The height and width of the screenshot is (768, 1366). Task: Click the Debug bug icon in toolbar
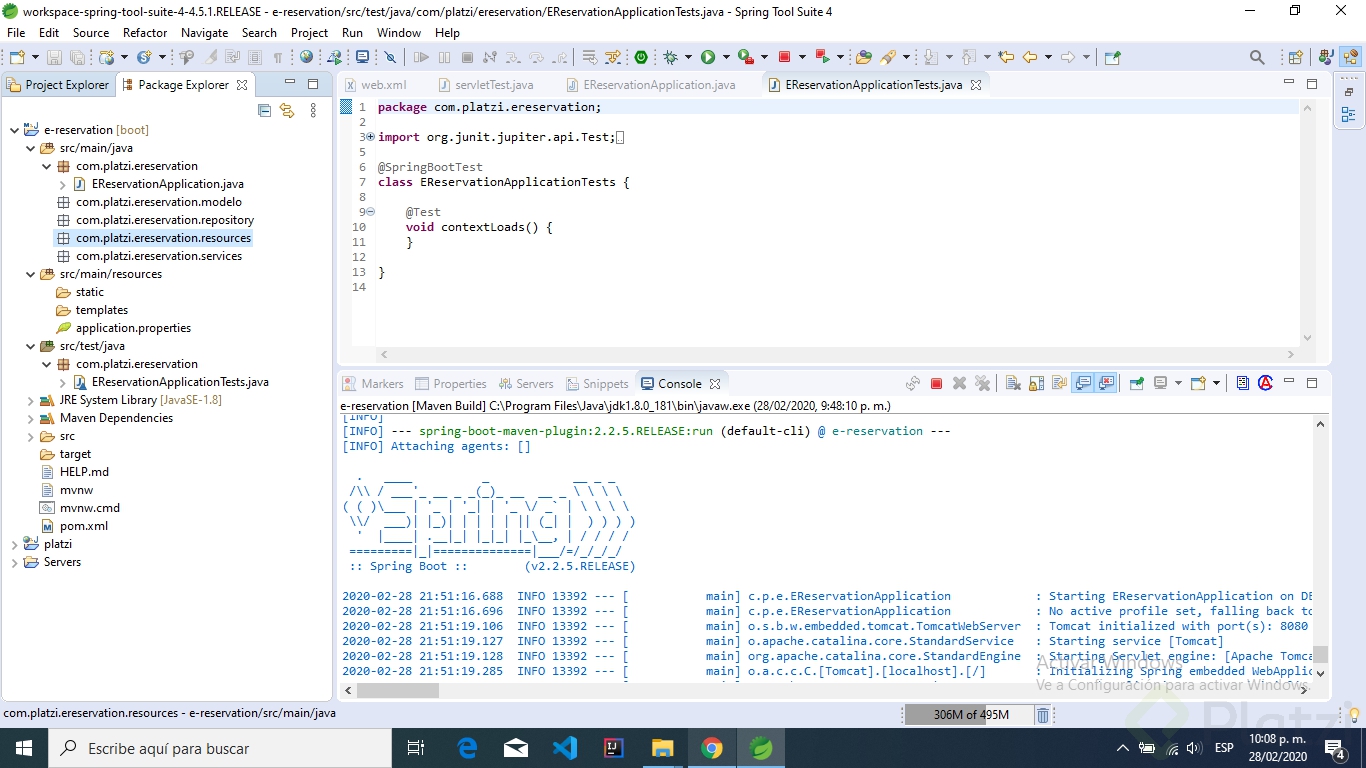coord(670,57)
